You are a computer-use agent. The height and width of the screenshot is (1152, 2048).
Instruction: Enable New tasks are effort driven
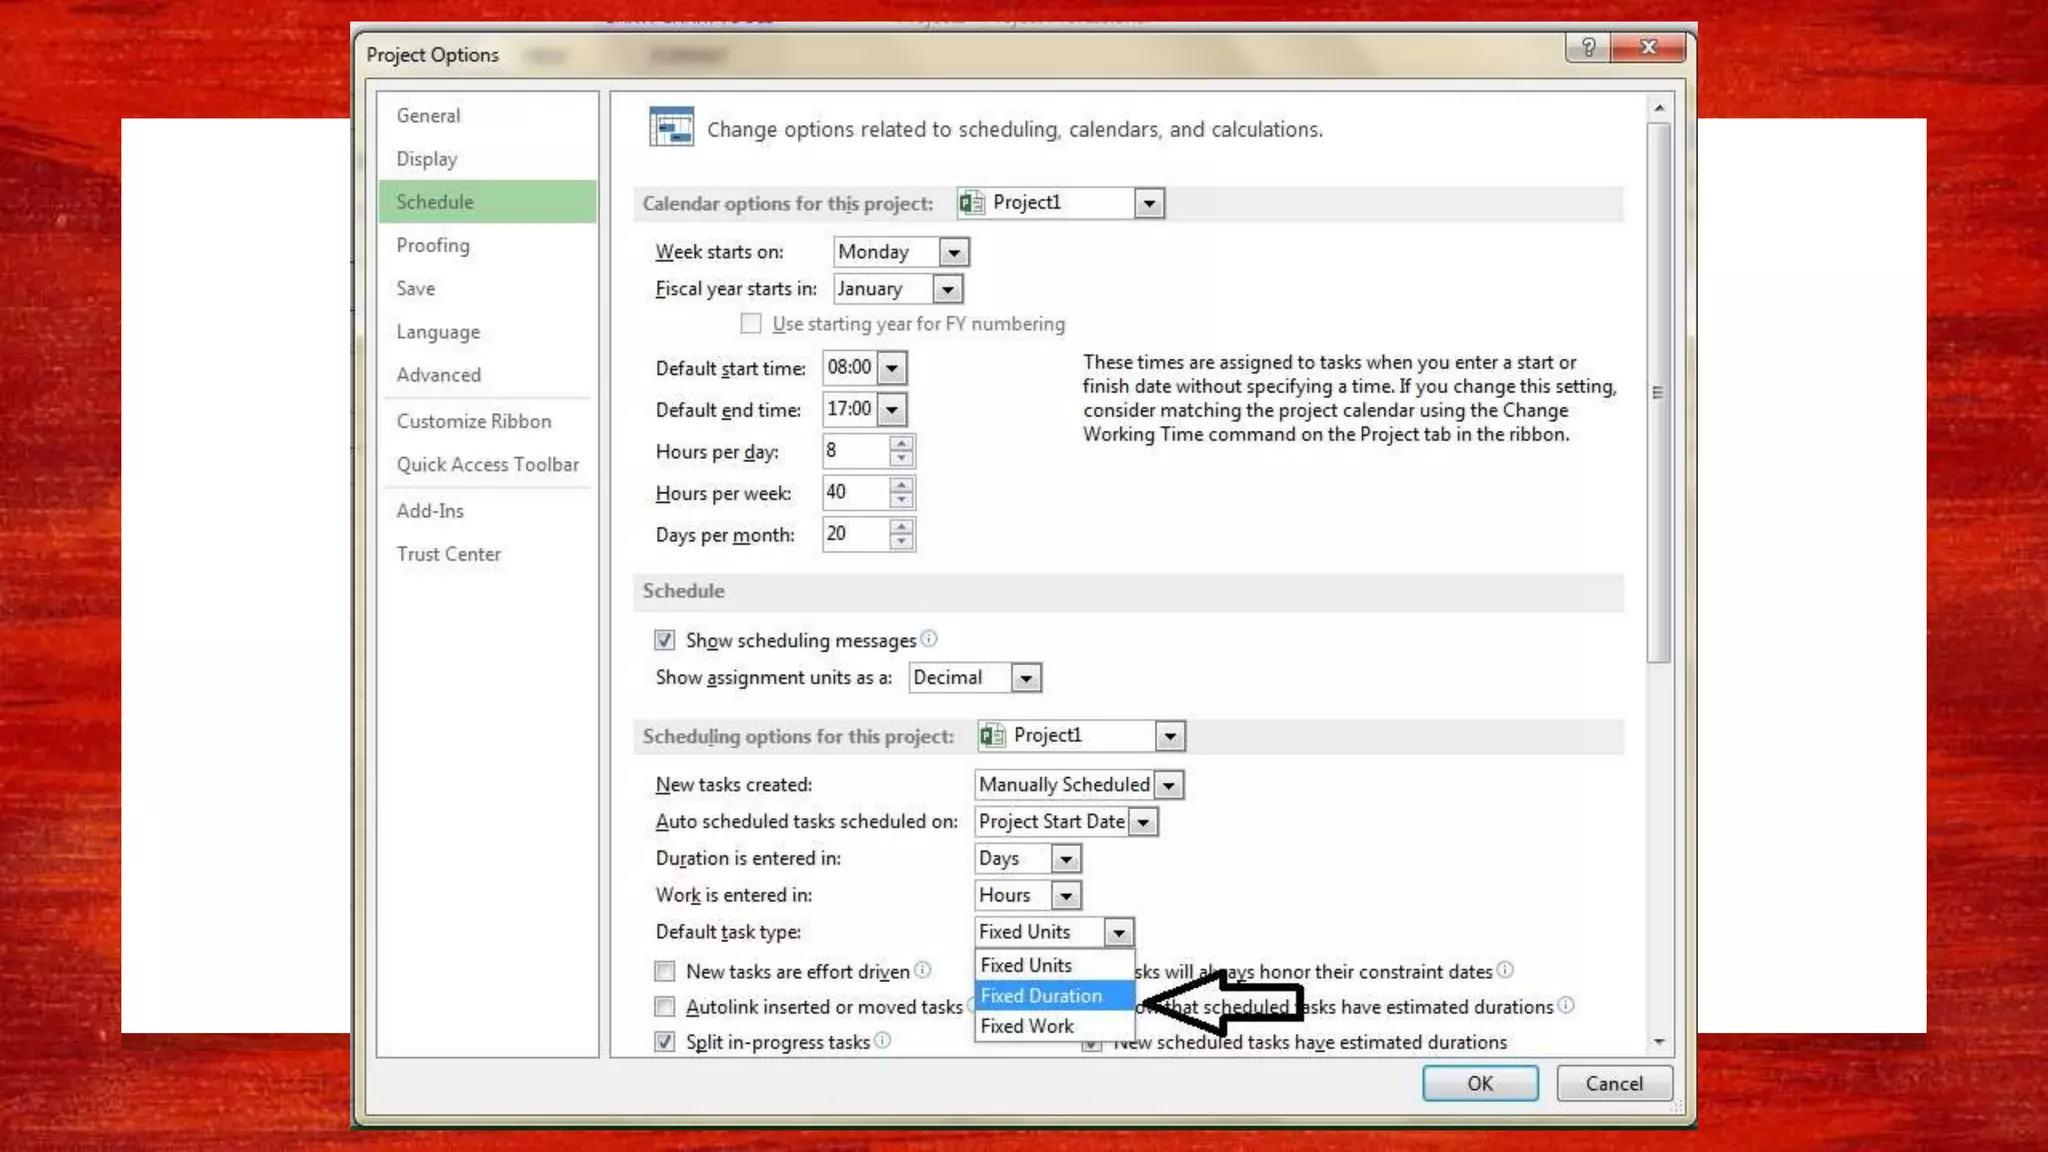click(x=665, y=971)
